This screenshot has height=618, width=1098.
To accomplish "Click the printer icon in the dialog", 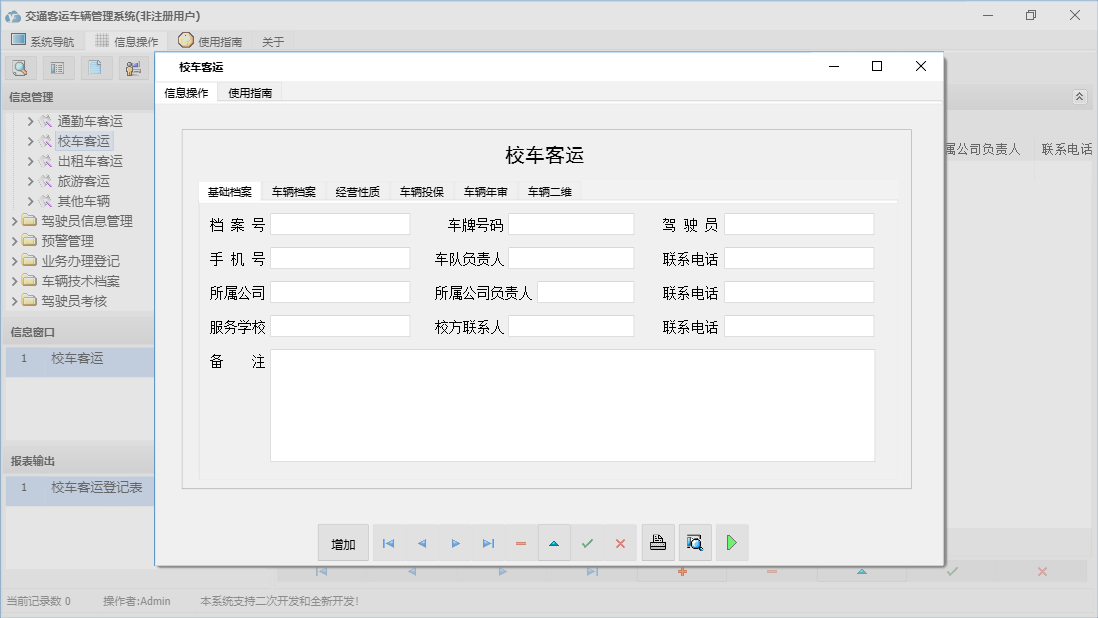I will click(x=658, y=543).
